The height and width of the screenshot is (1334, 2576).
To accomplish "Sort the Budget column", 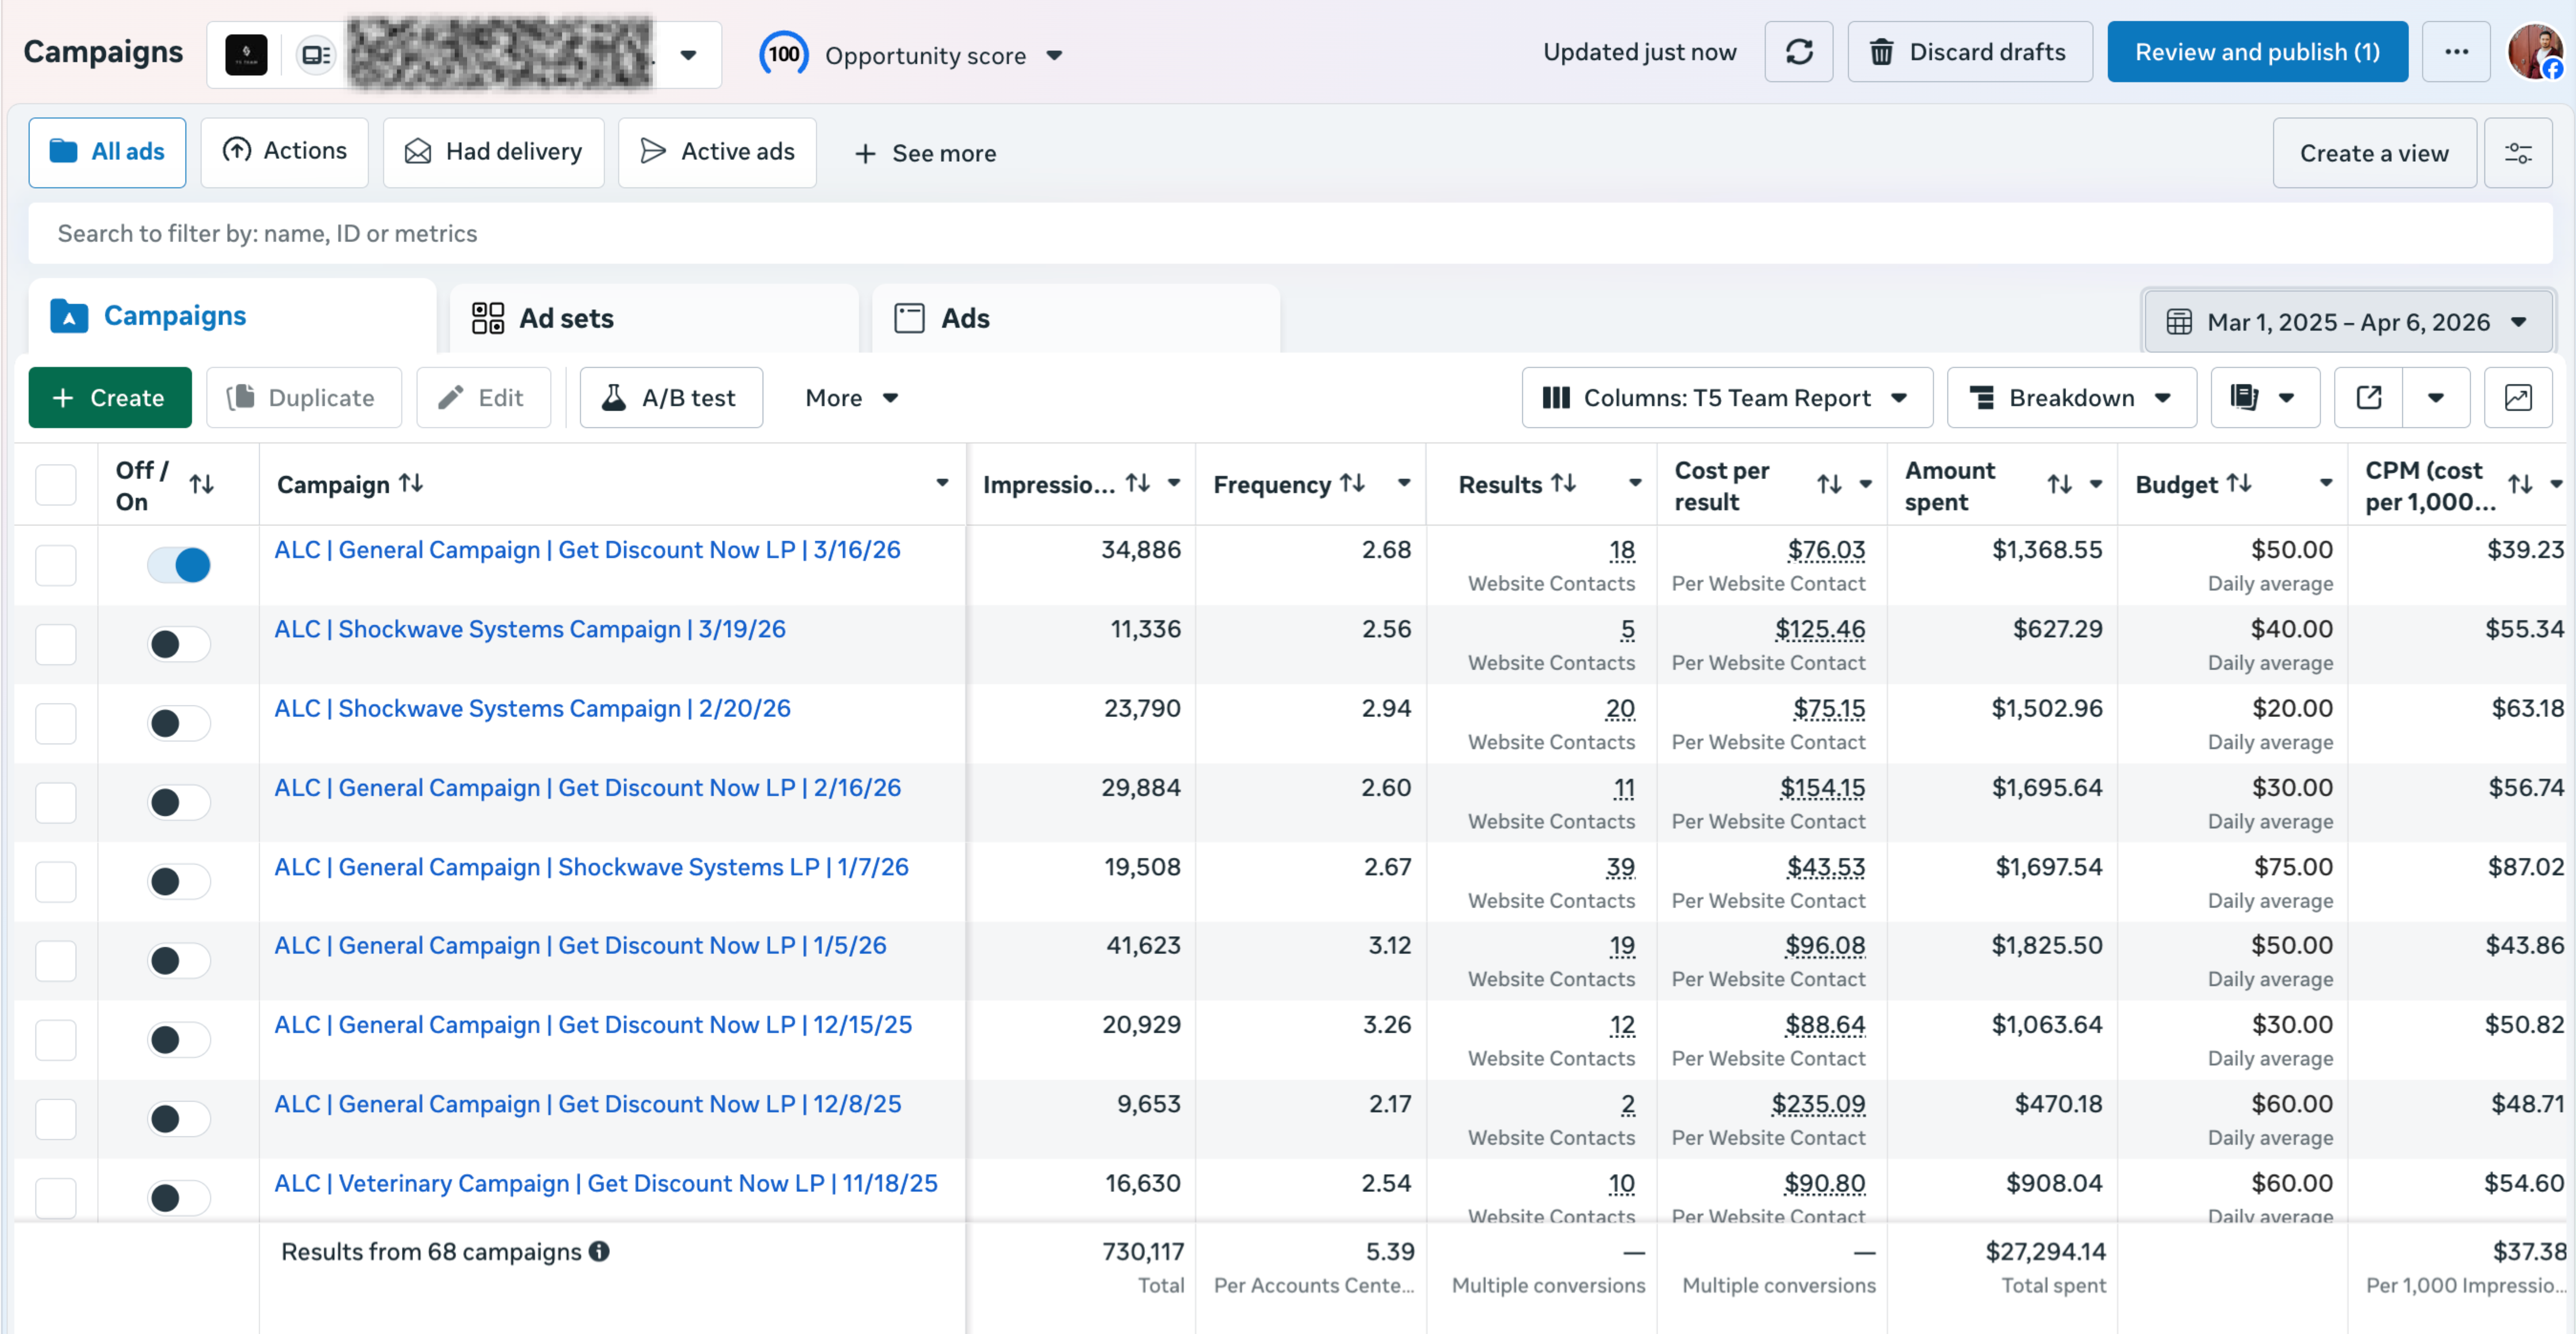I will (x=2239, y=484).
